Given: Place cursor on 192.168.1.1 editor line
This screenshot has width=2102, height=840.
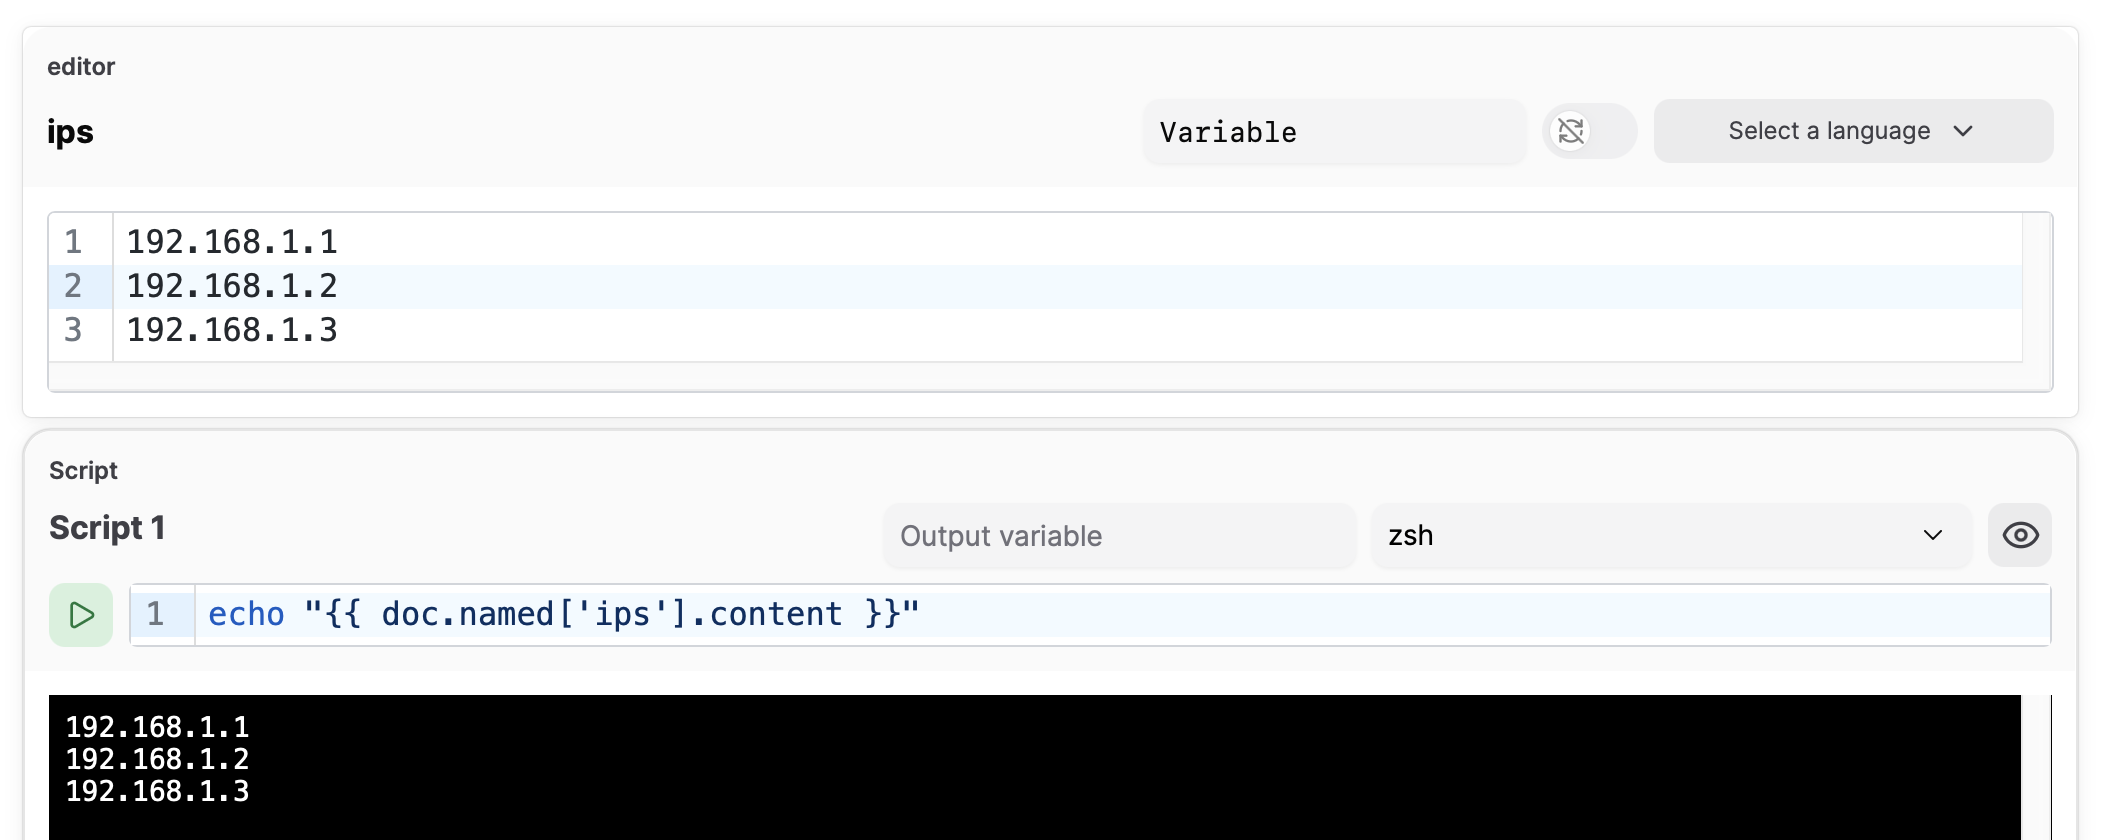Looking at the screenshot, I should (x=232, y=242).
